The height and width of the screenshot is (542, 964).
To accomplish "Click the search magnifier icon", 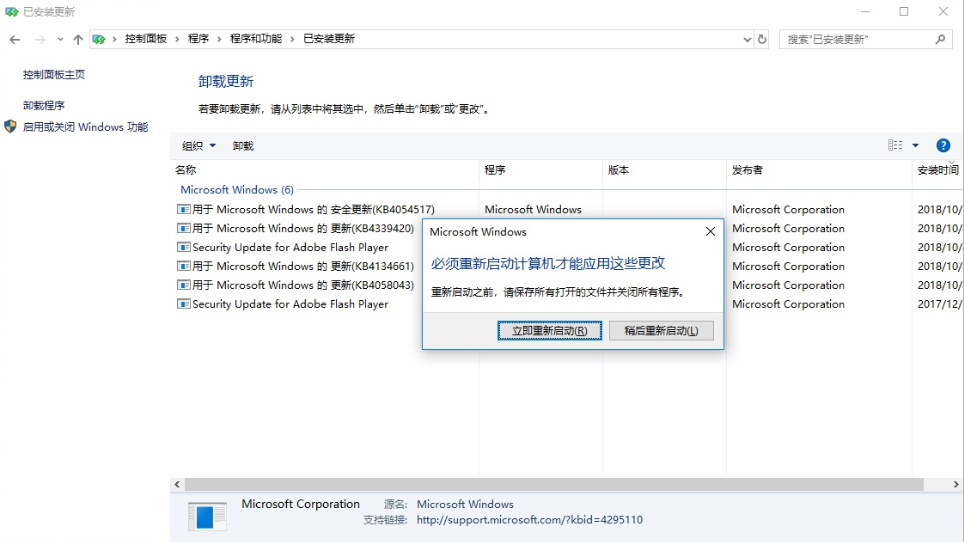I will (x=940, y=39).
